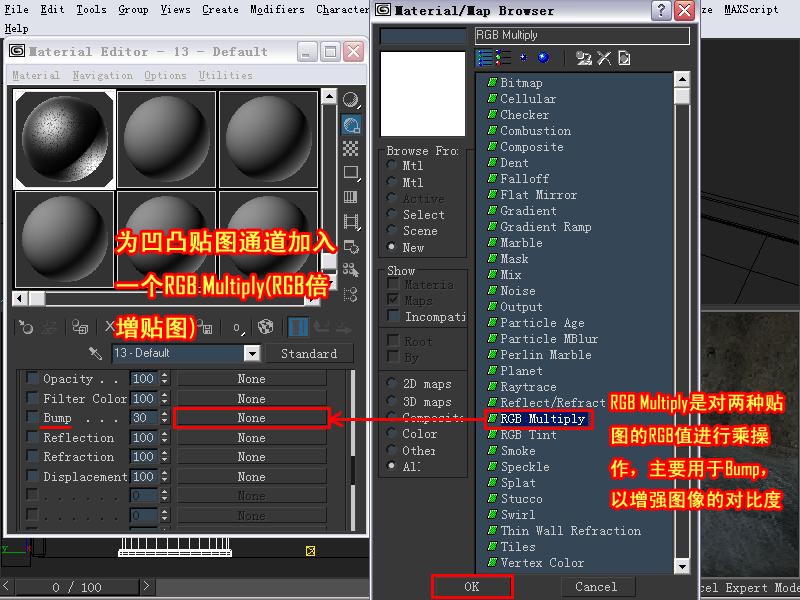Open Material/Map Navigator icon
Screen dimensions: 800x600
[351, 294]
